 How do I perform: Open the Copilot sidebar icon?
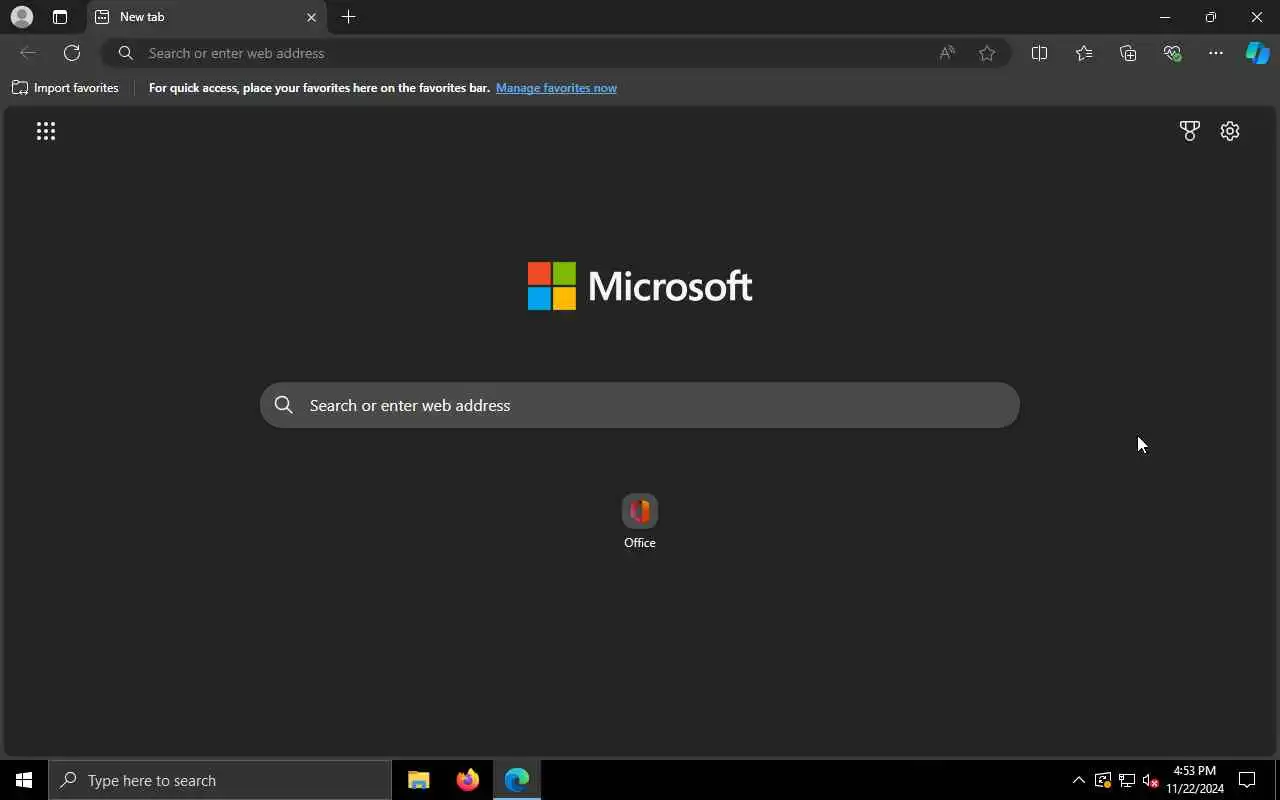[x=1257, y=53]
